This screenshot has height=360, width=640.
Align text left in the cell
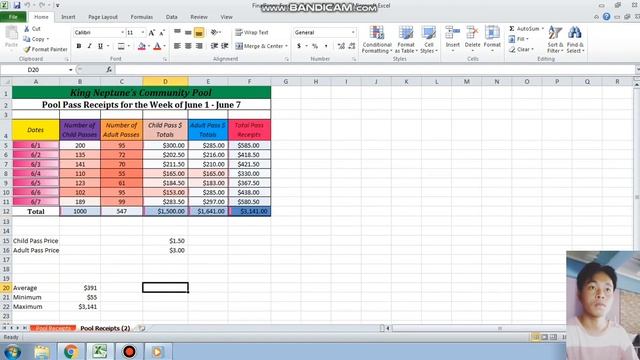tap(177, 46)
